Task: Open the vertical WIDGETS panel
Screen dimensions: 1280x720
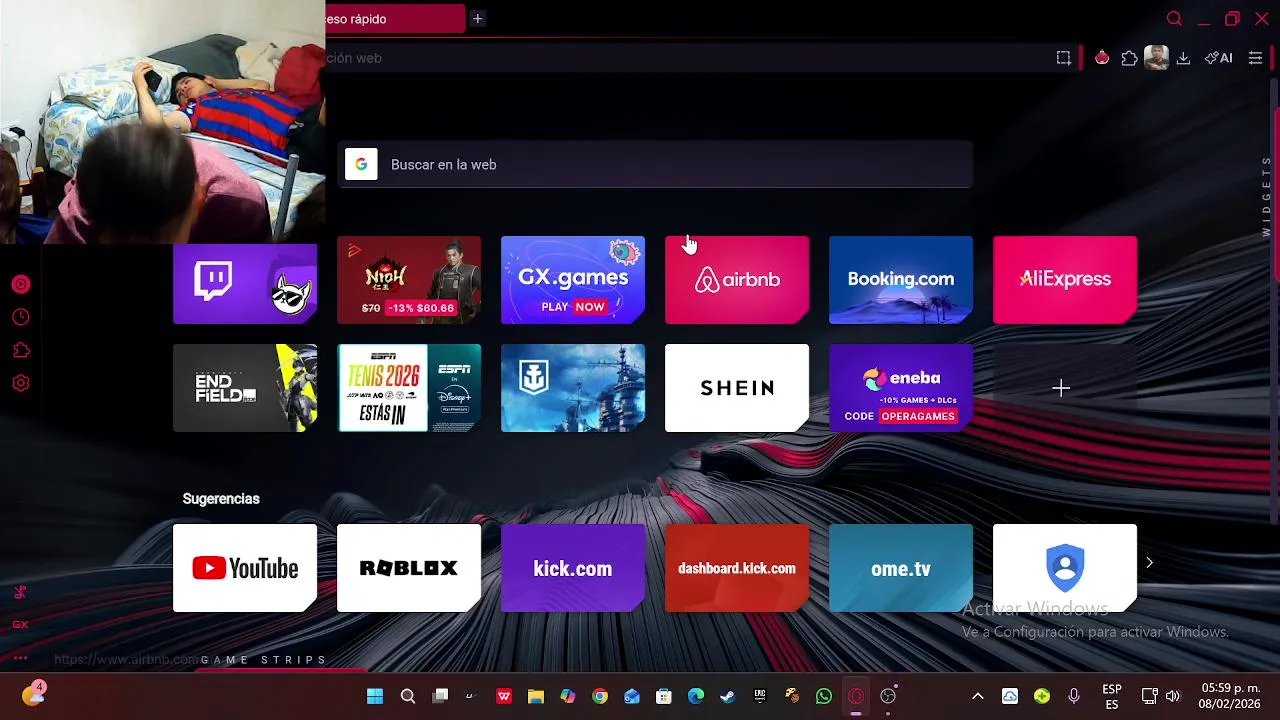Action: [x=1266, y=196]
